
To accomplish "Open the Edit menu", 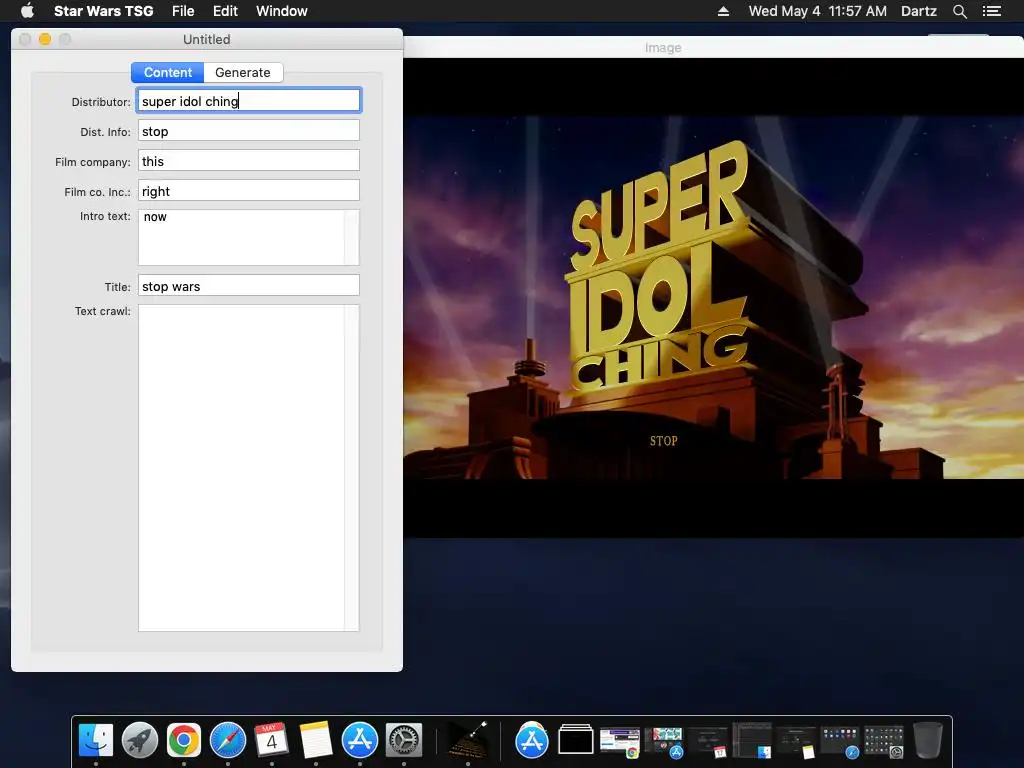I will coord(225,11).
